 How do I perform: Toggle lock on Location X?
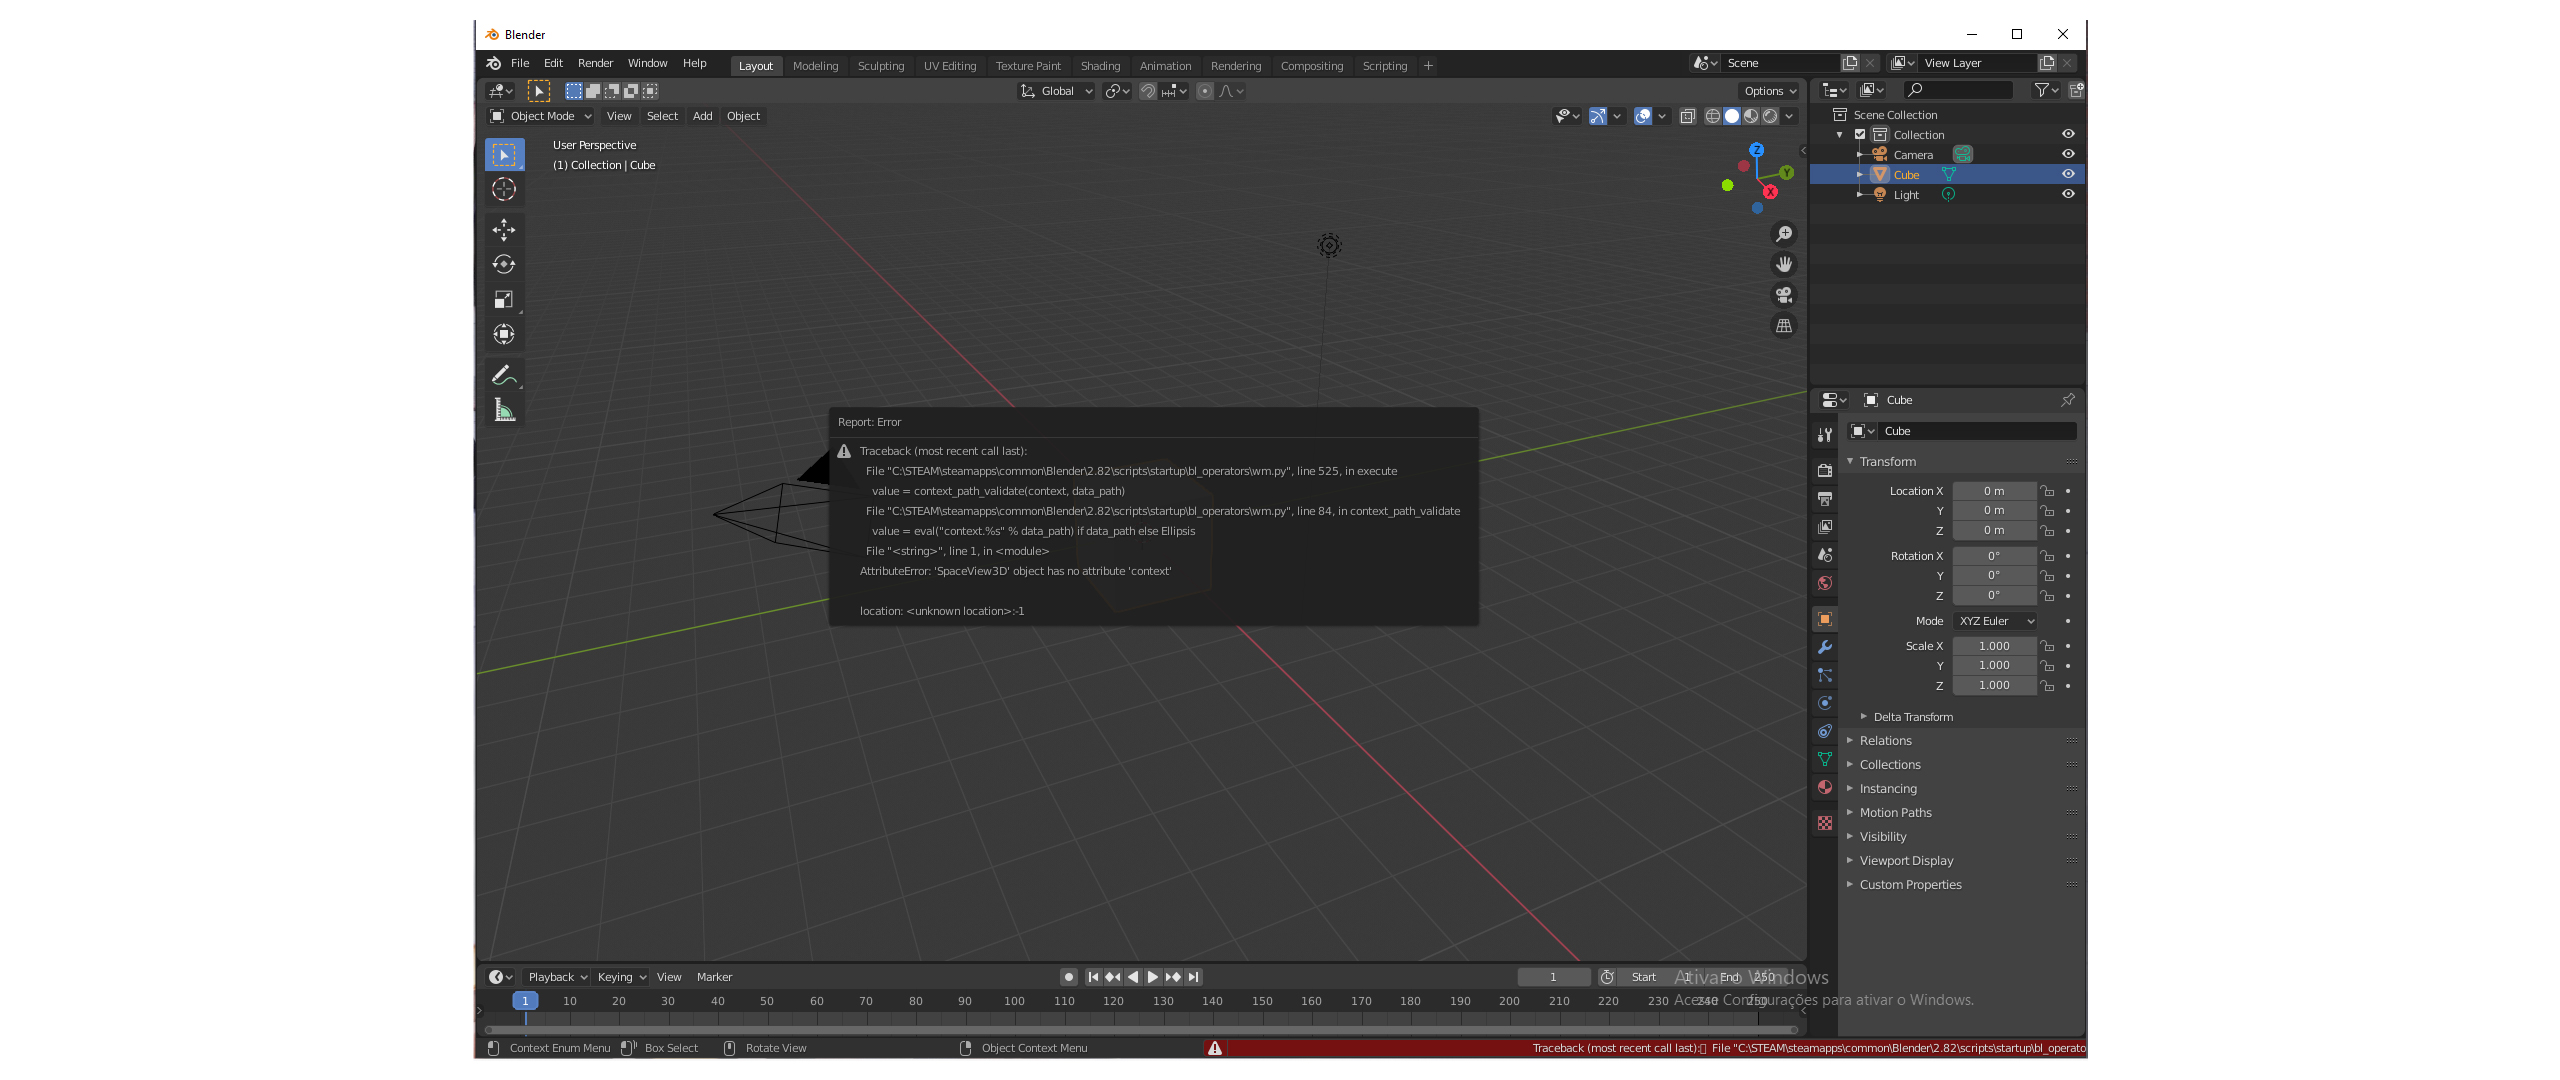pos(2048,491)
